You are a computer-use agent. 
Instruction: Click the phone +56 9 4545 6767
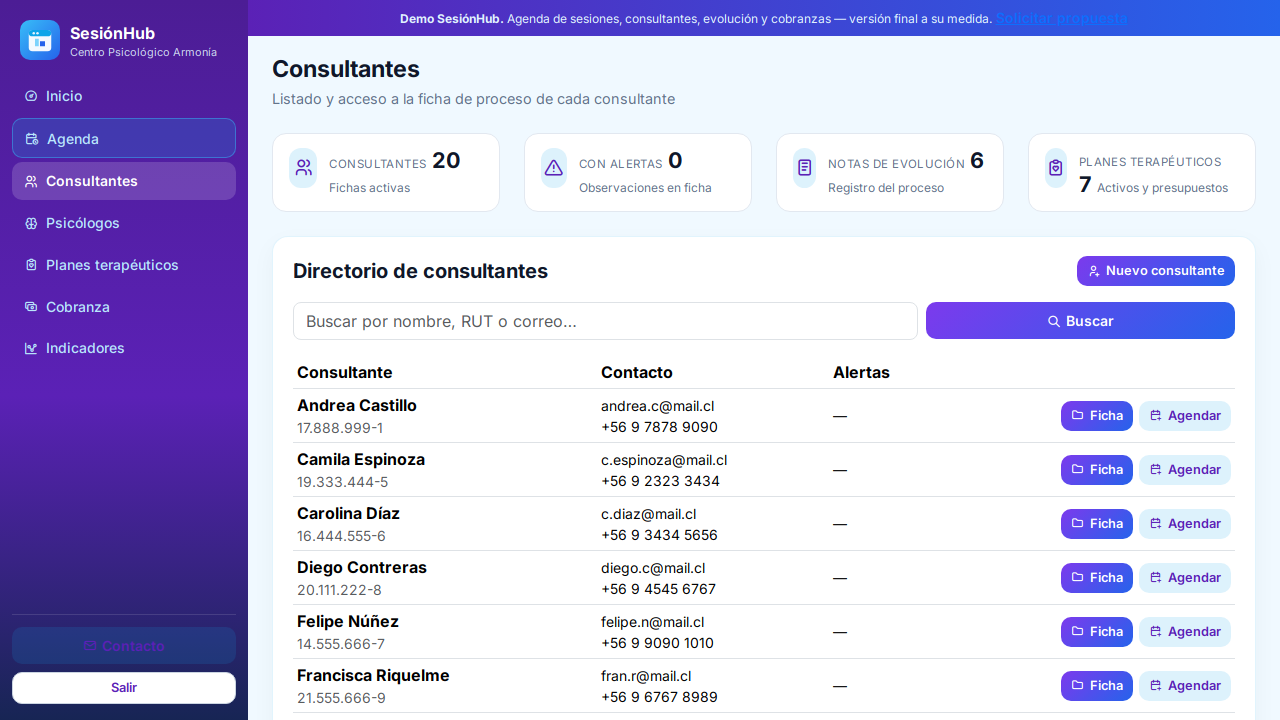(658, 589)
